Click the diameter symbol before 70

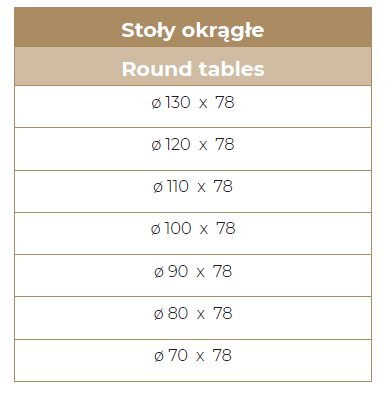click(159, 356)
